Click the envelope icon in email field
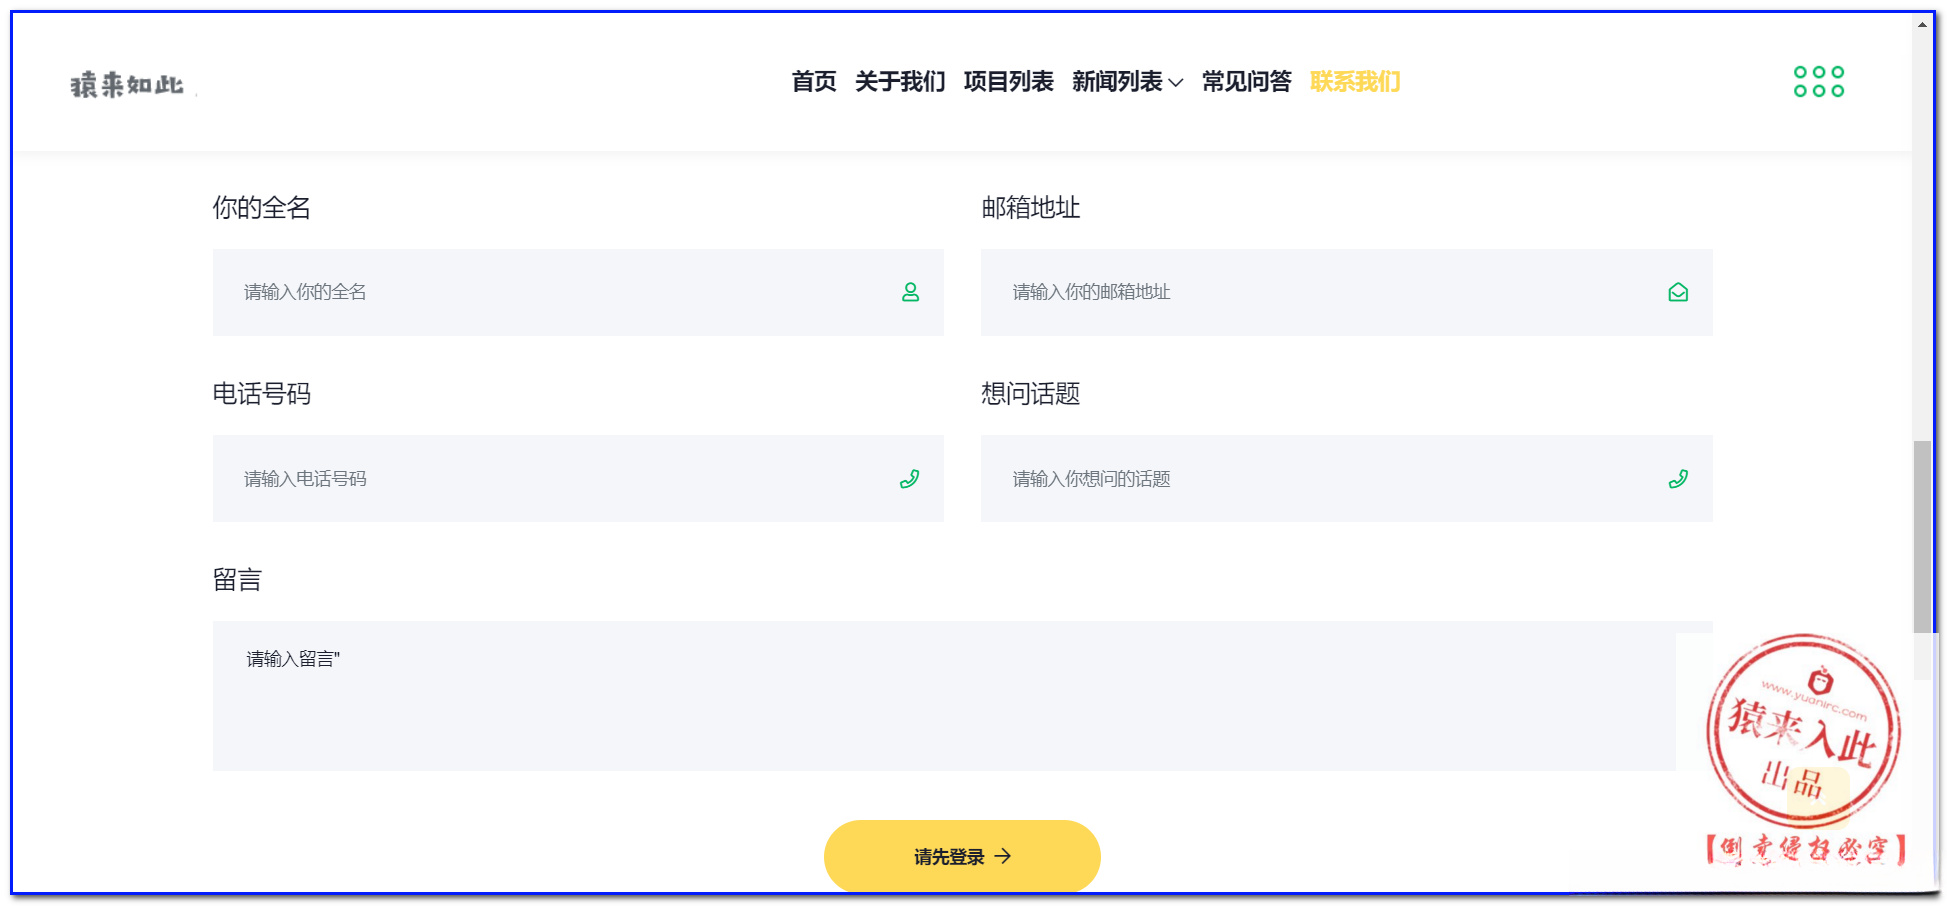 pyautogui.click(x=1678, y=292)
